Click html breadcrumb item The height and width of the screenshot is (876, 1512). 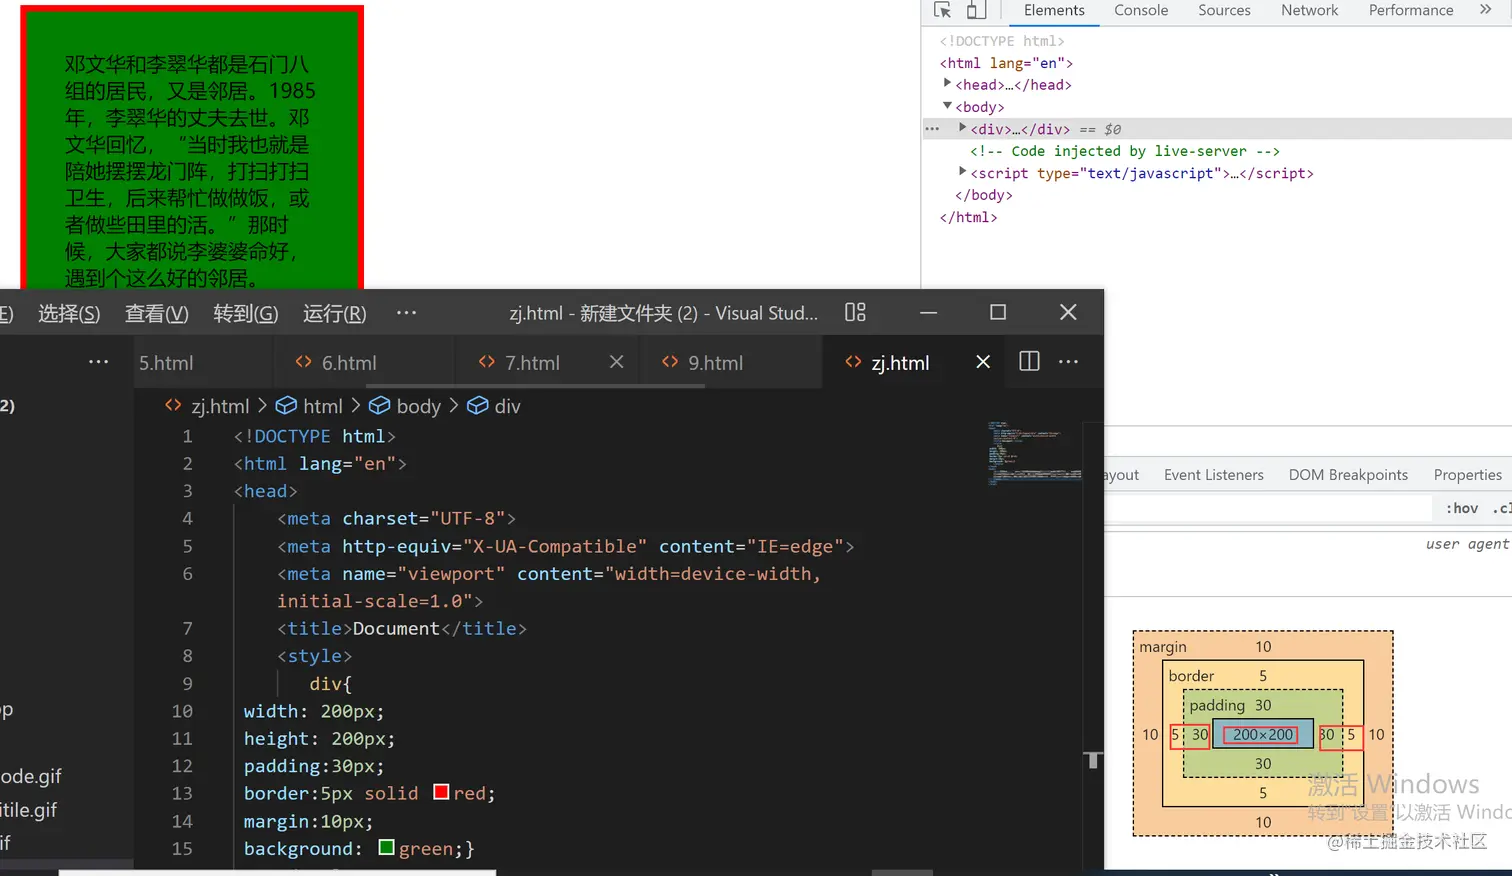pyautogui.click(x=310, y=406)
